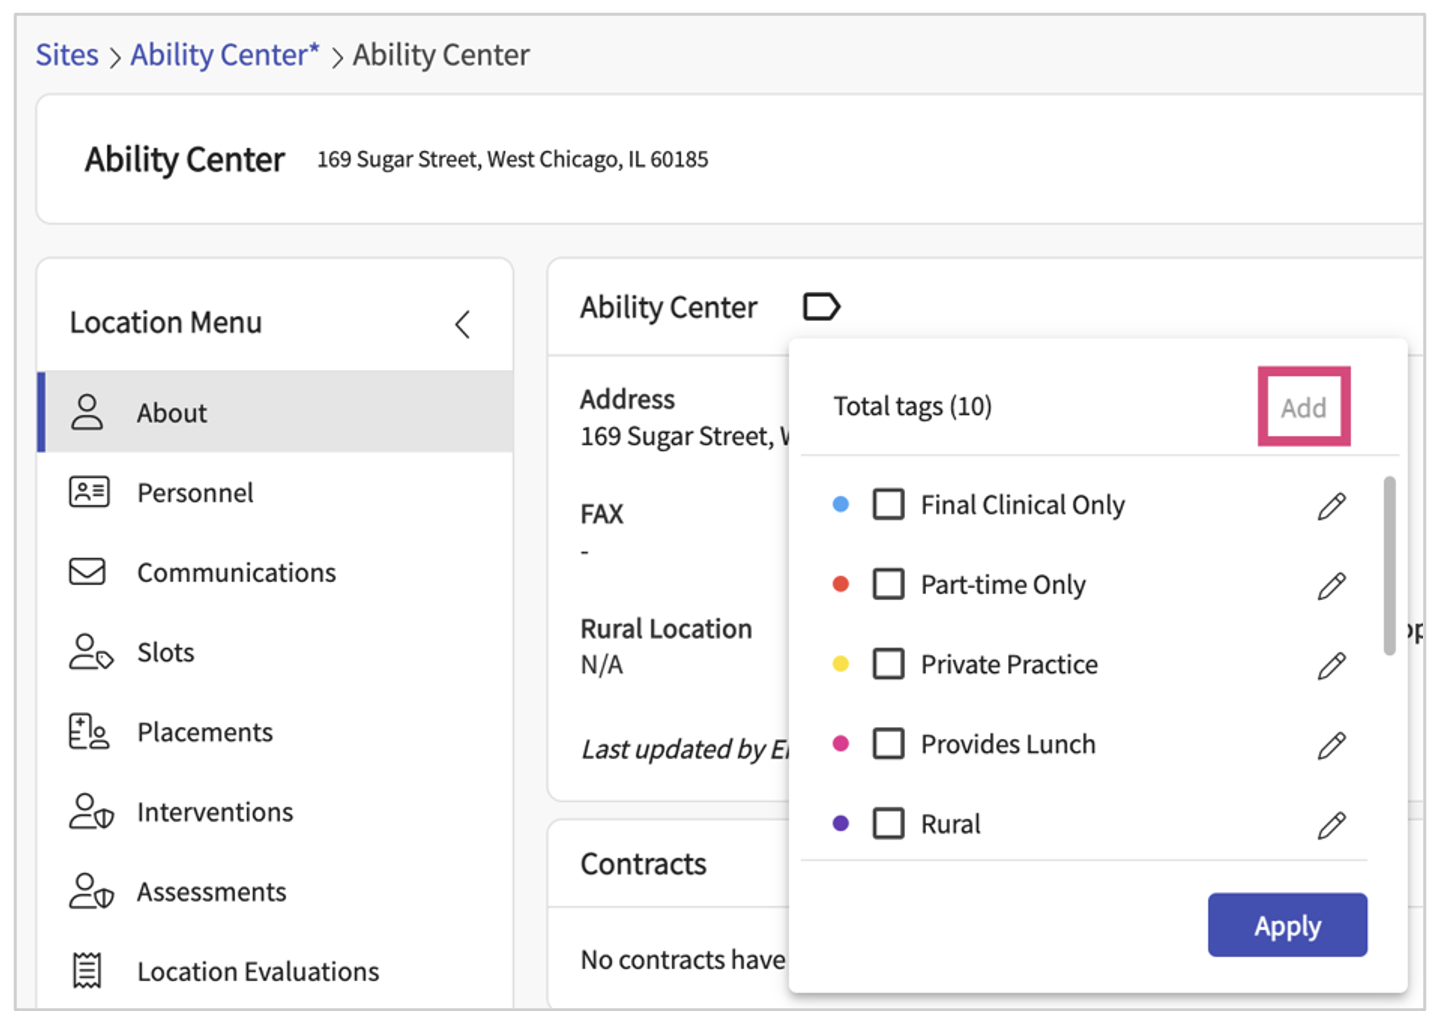Edit the Final Clinical Only tag

pyautogui.click(x=1331, y=506)
